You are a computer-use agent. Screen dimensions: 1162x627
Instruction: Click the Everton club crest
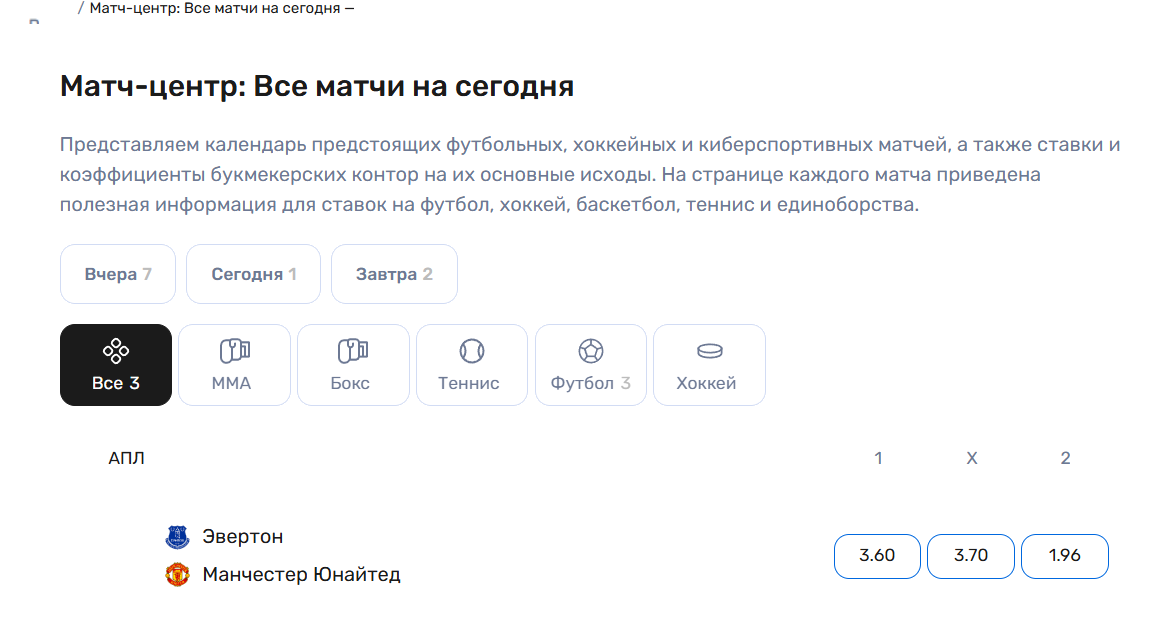[x=179, y=536]
